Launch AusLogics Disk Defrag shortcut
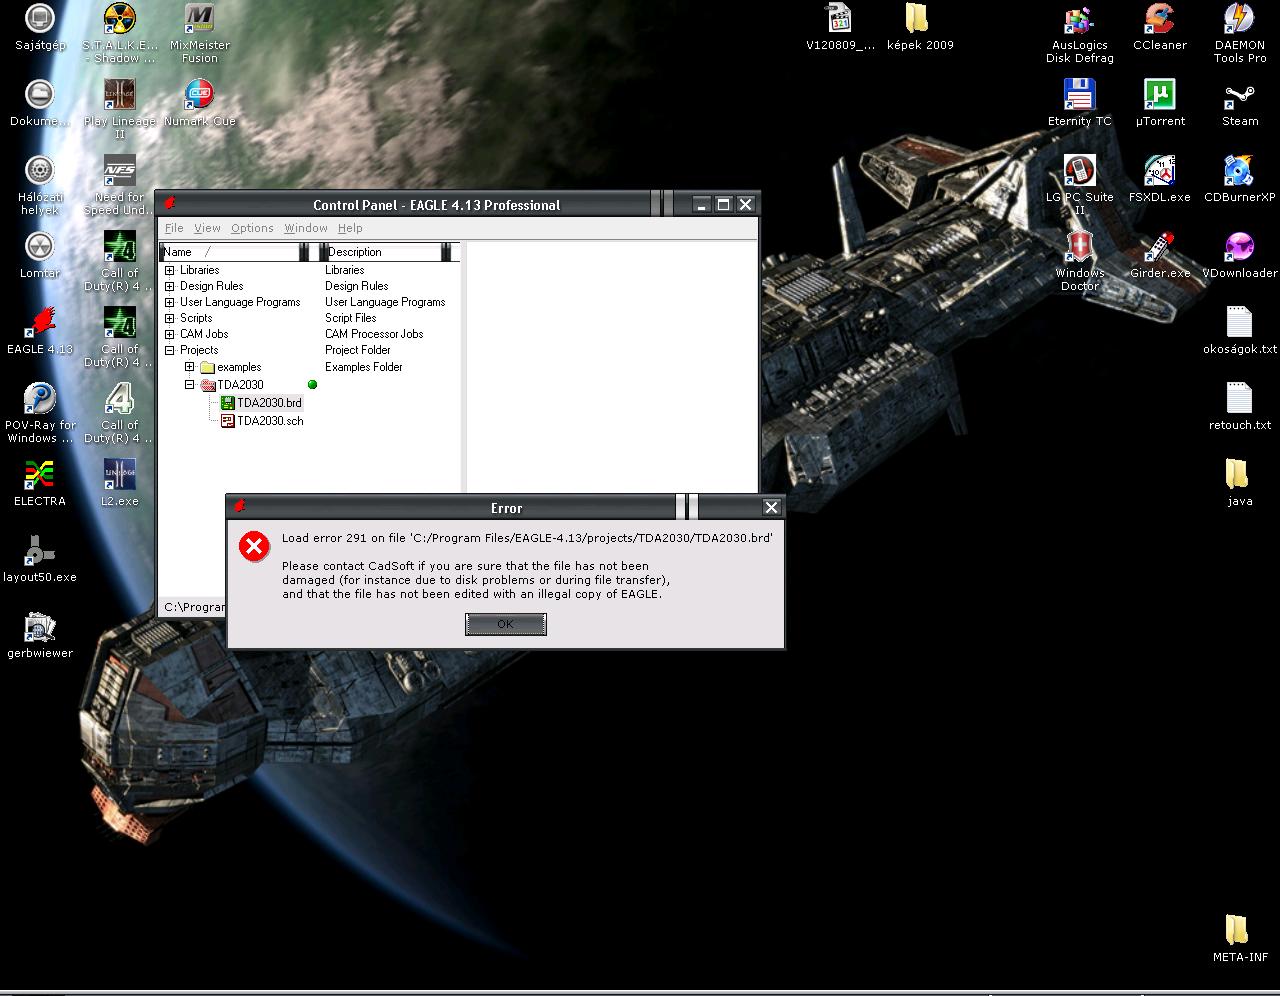The width and height of the screenshot is (1280, 996). pos(1080,34)
